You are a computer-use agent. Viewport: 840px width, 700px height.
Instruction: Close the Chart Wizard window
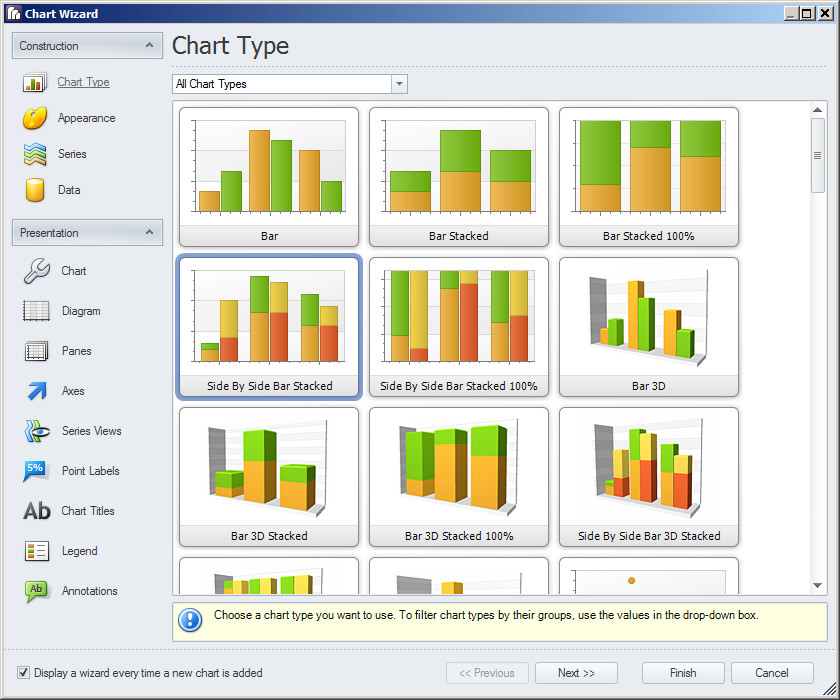[x=826, y=13]
